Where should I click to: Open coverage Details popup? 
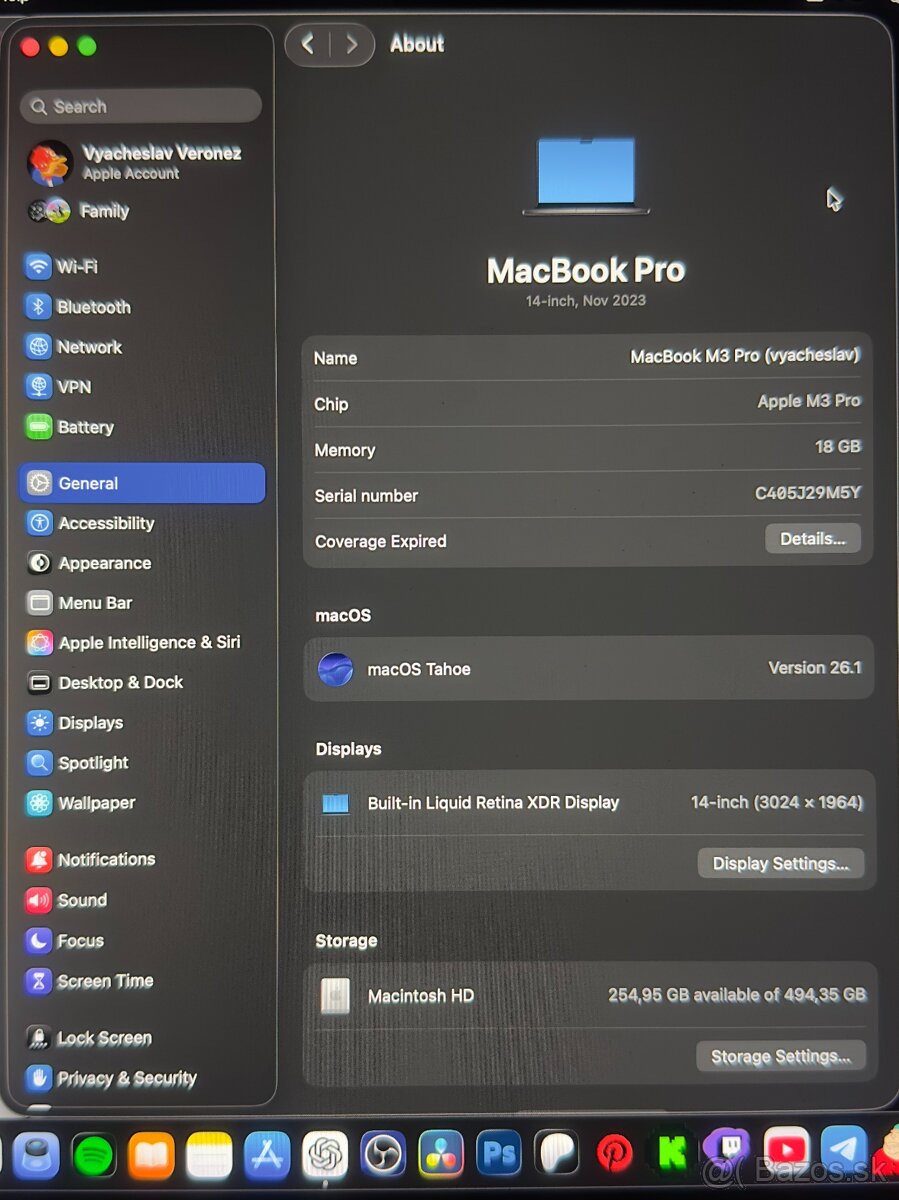(x=813, y=538)
